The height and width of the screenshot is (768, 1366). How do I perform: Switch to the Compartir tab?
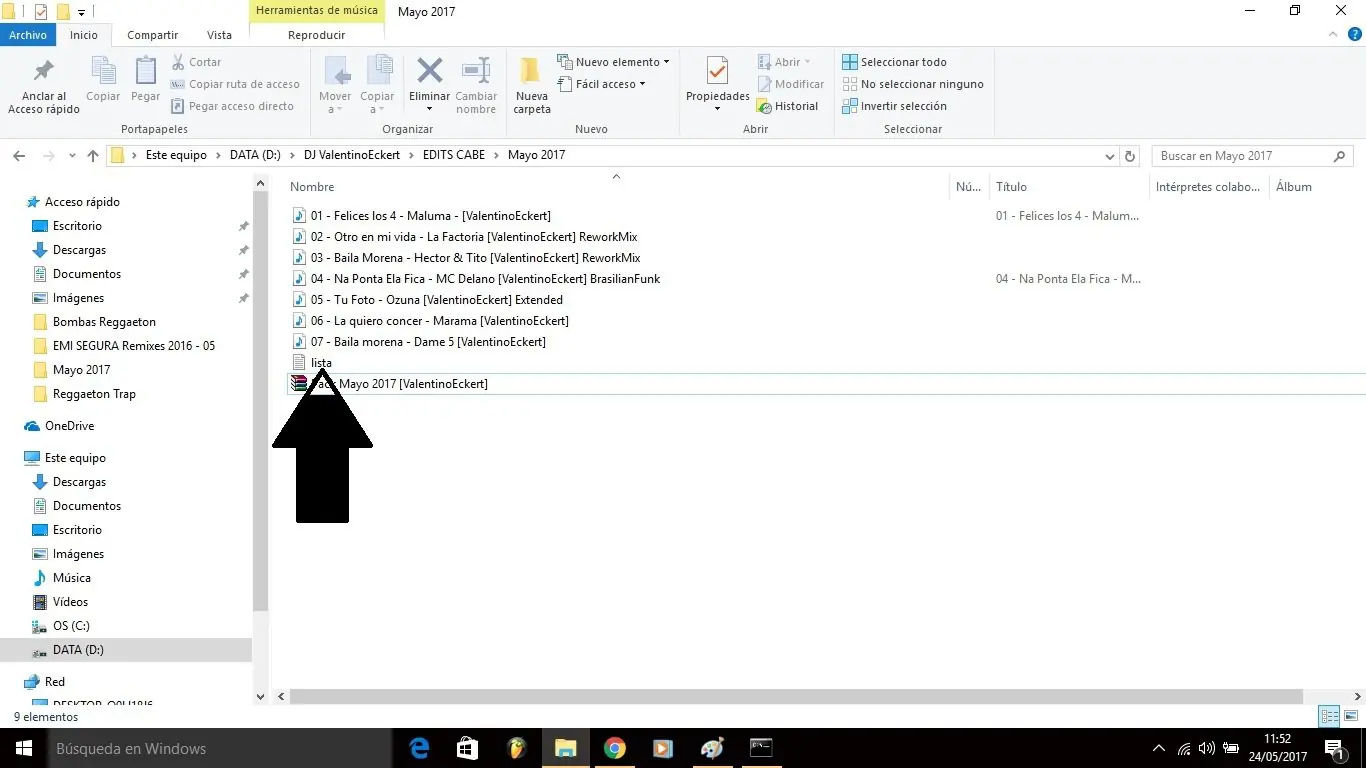point(152,35)
